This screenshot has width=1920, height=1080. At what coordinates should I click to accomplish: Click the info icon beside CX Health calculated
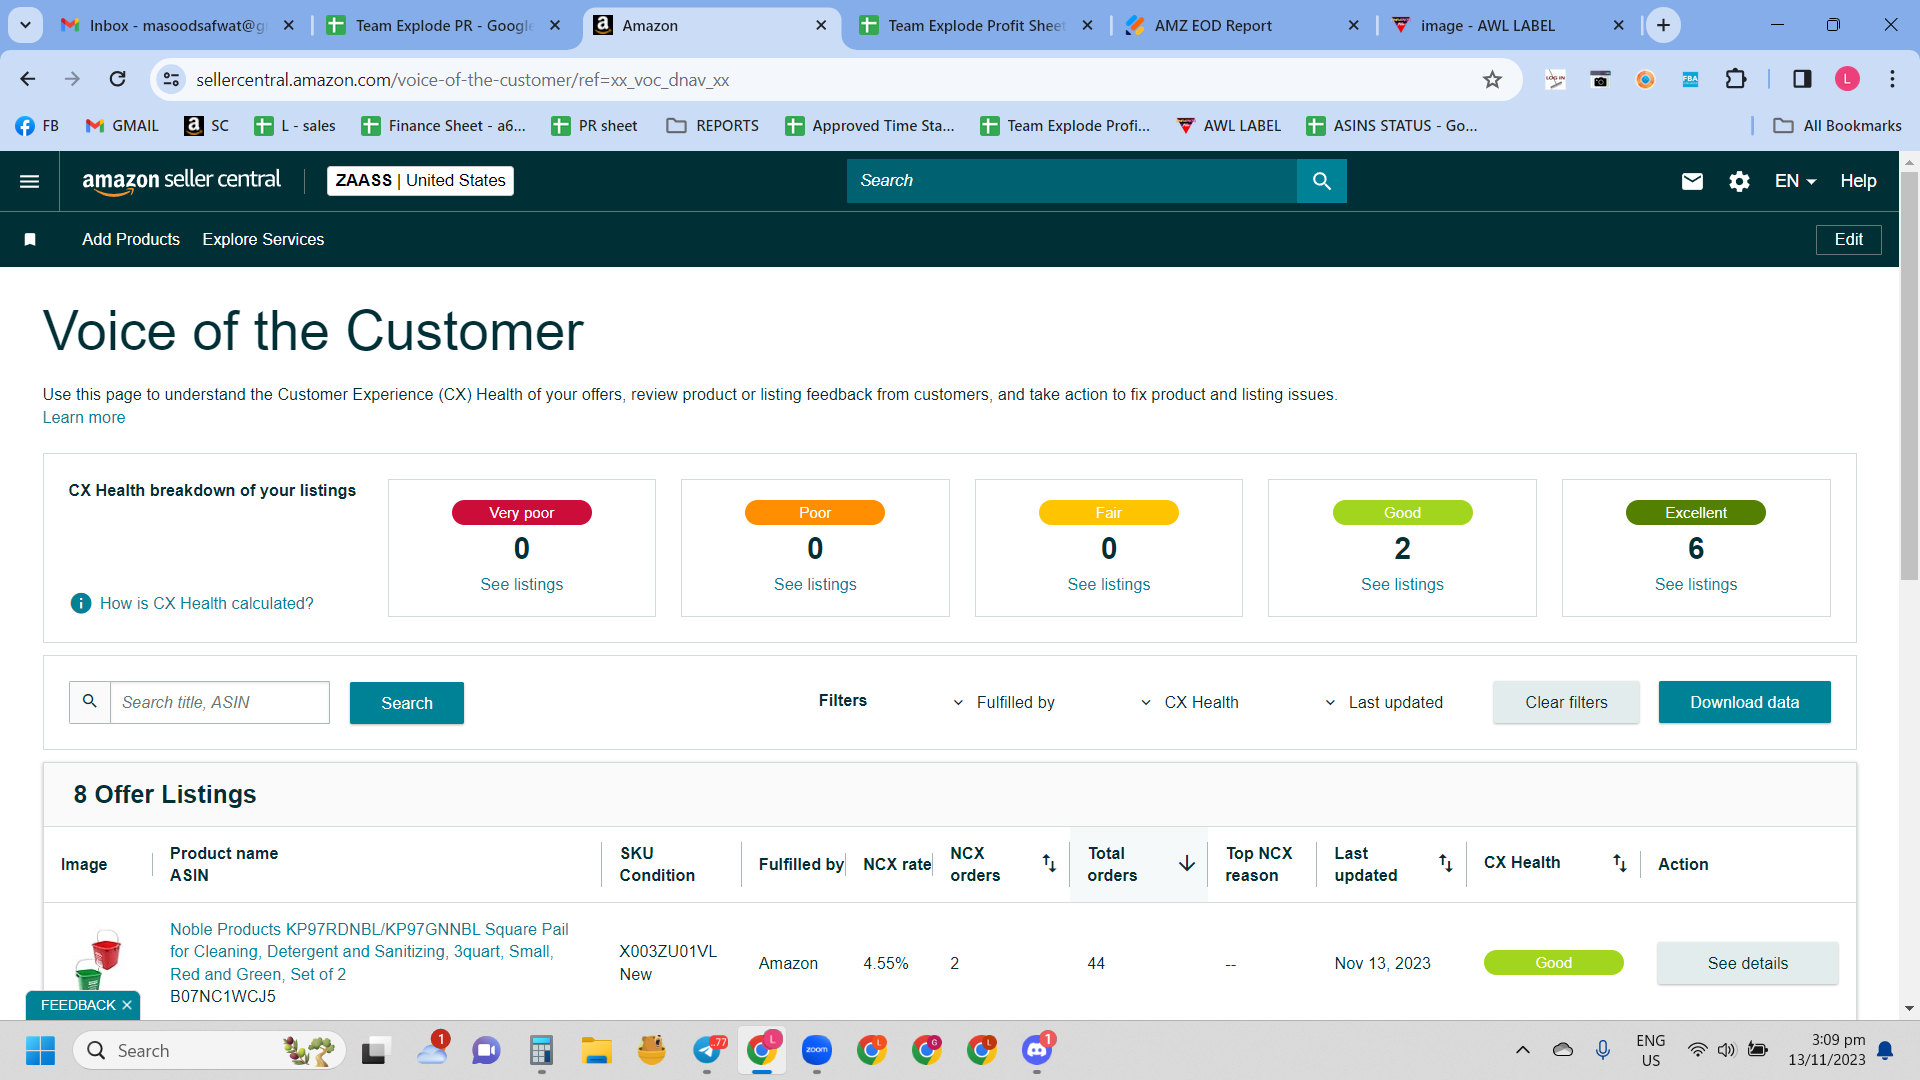click(x=81, y=603)
